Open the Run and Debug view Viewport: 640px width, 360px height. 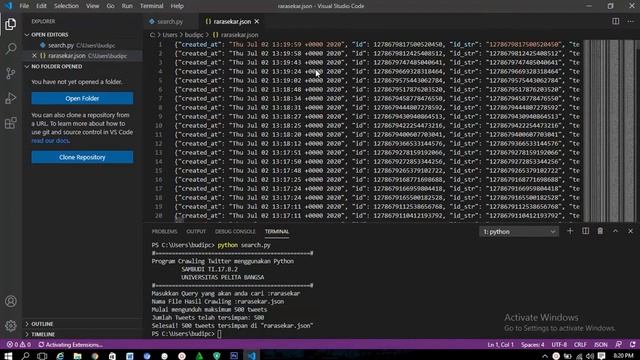click(x=11, y=98)
